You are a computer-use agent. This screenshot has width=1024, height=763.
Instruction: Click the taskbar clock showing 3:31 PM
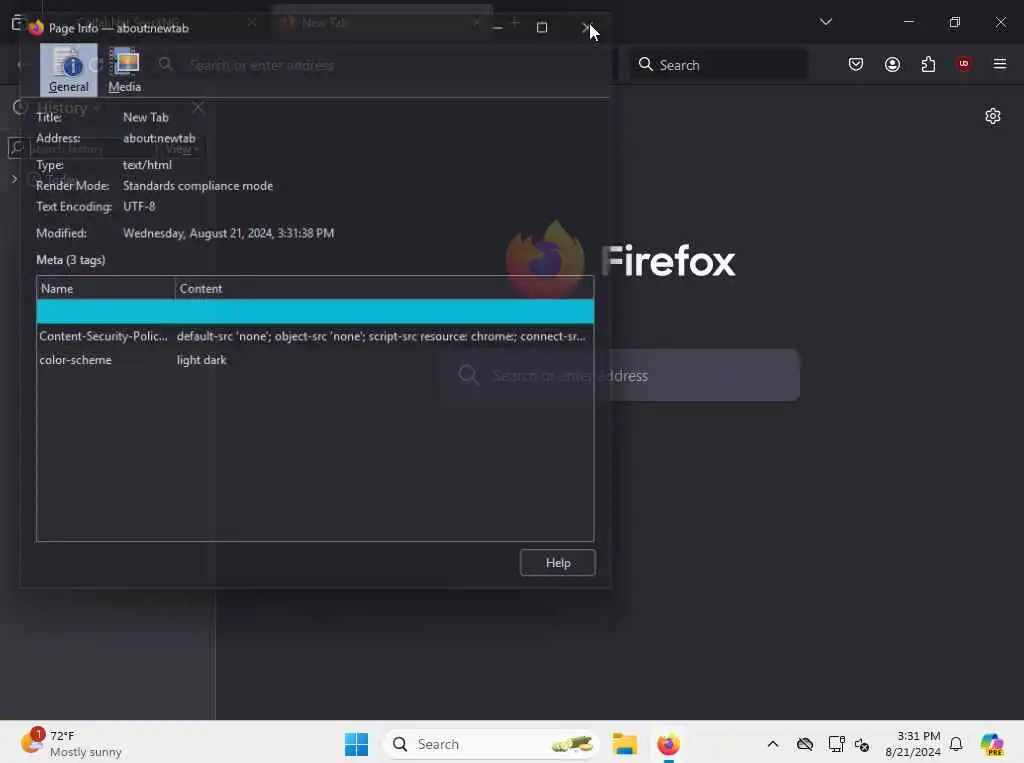pyautogui.click(x=912, y=744)
